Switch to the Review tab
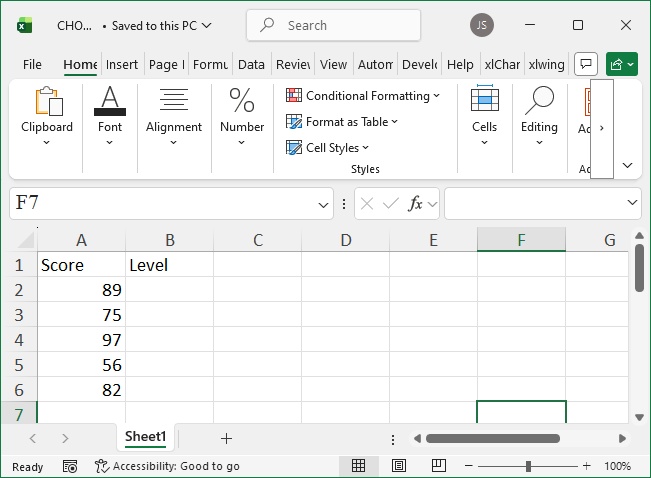This screenshot has width=651, height=478. coord(293,65)
